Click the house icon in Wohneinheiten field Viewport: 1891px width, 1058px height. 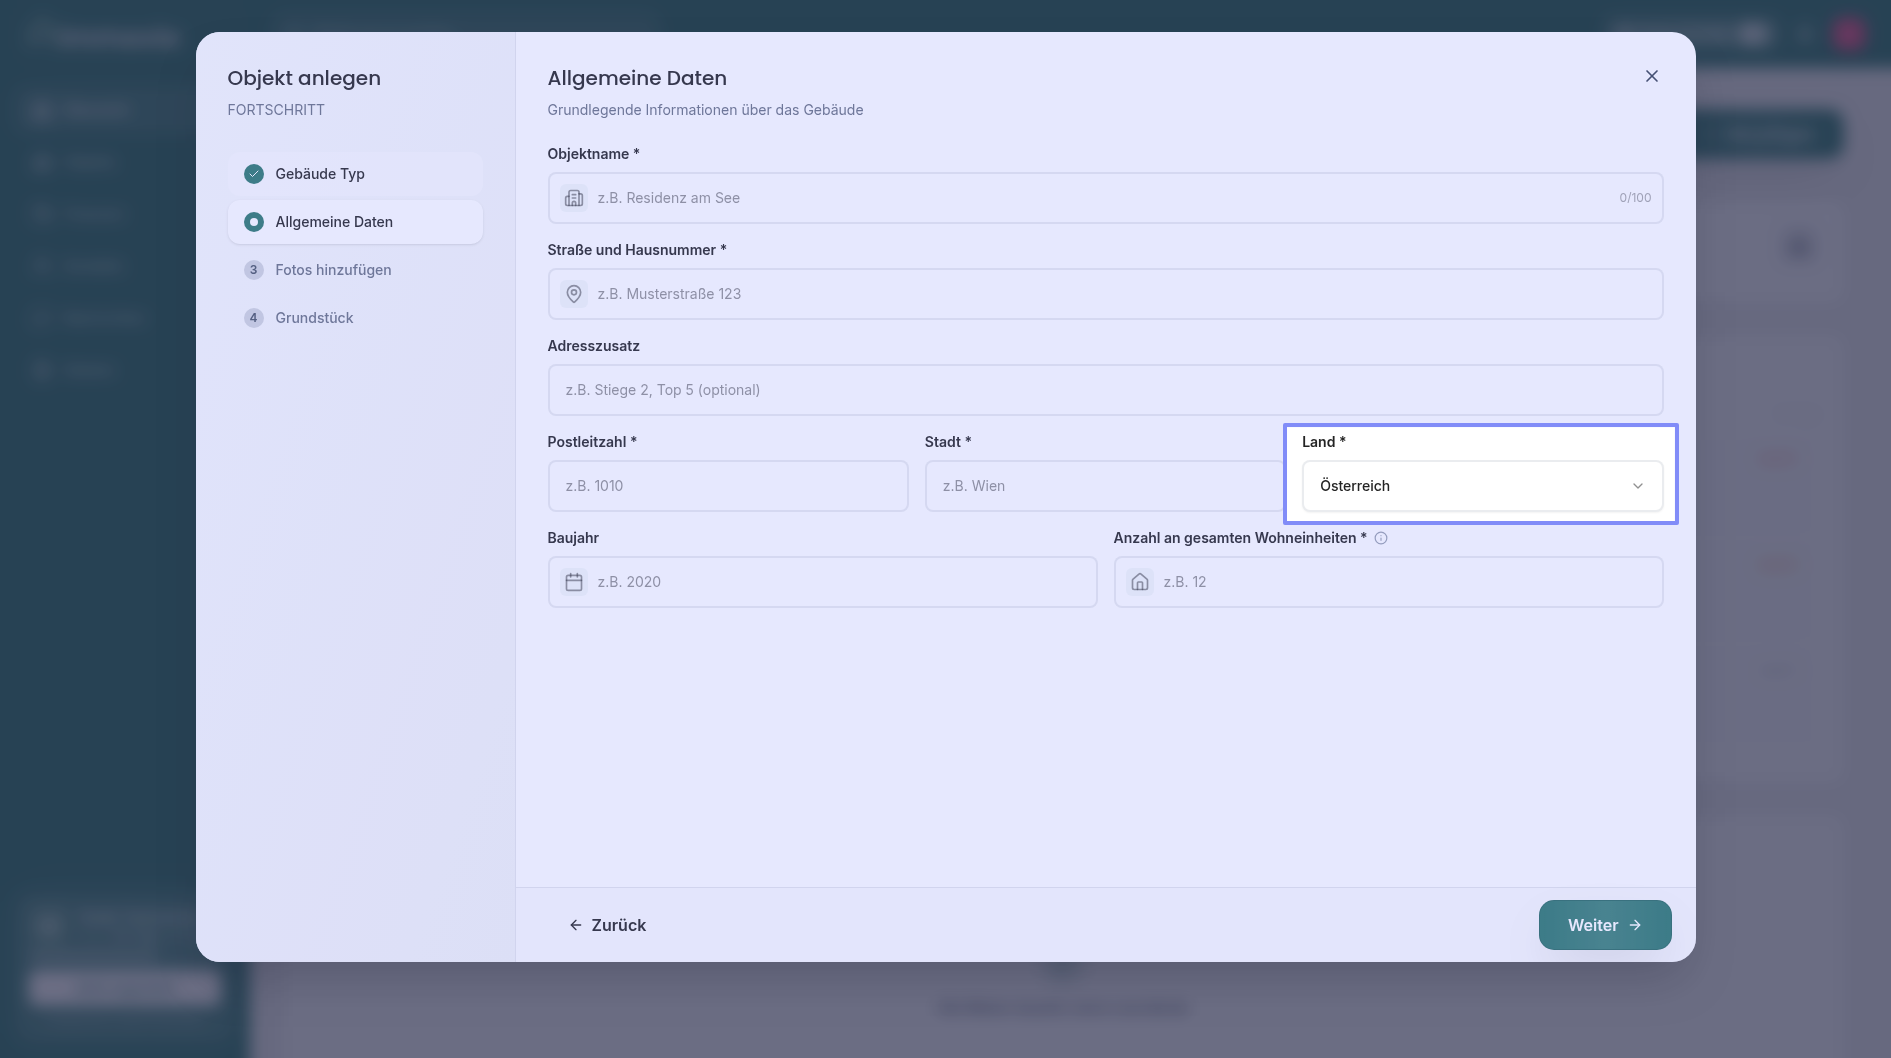pos(1140,582)
